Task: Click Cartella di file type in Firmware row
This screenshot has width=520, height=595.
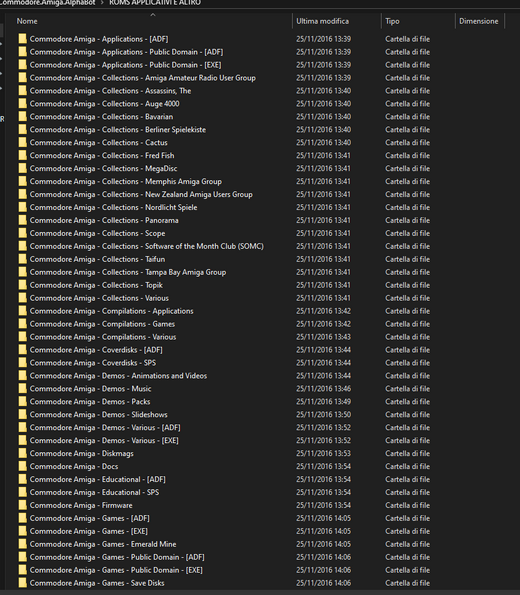Action: pos(407,505)
